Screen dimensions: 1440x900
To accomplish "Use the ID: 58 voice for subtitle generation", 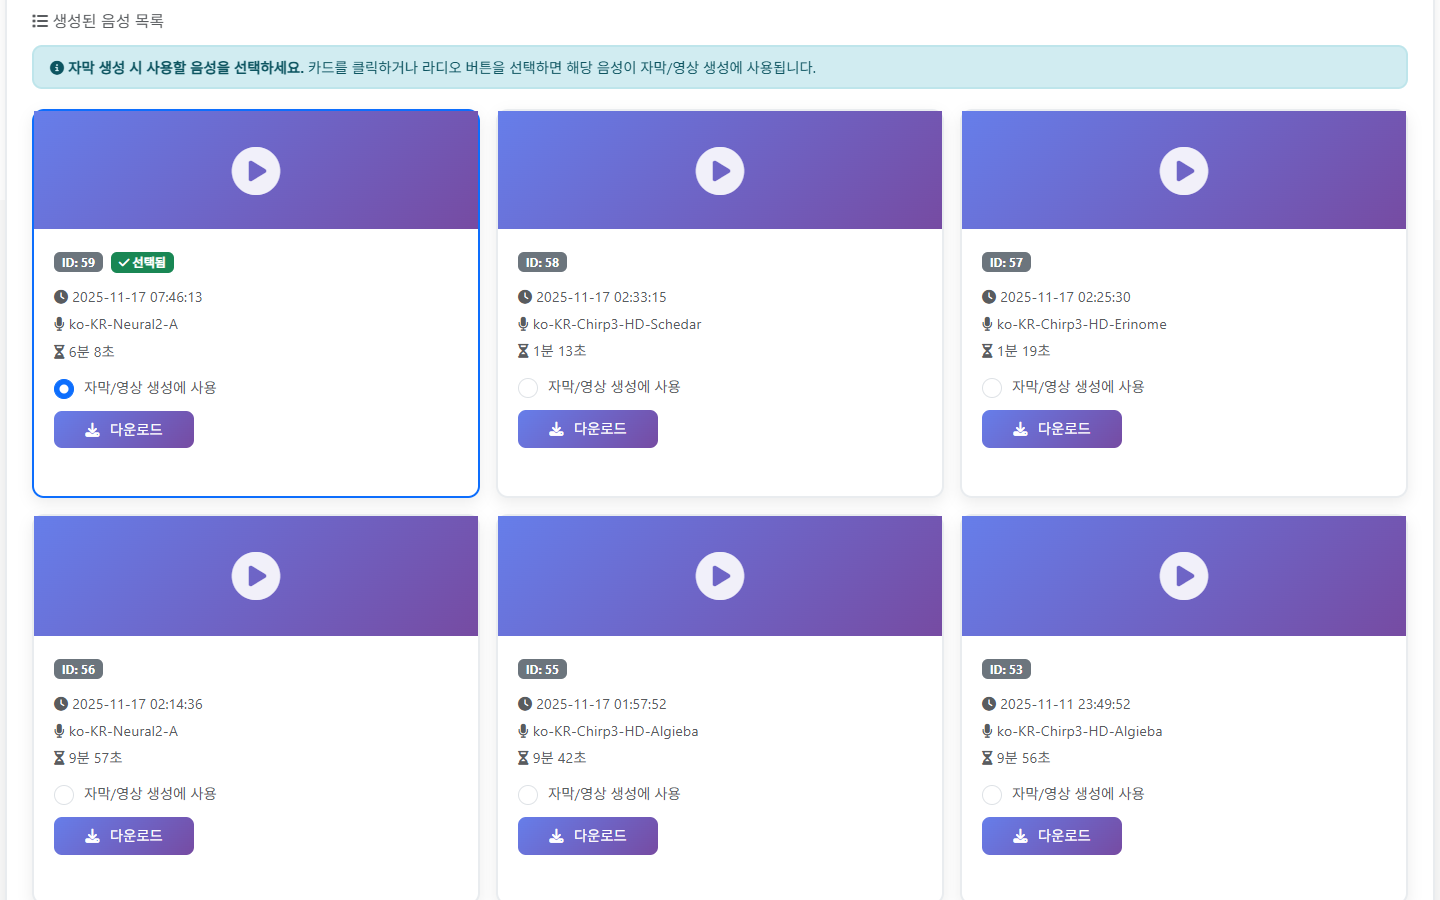I will pyautogui.click(x=528, y=388).
